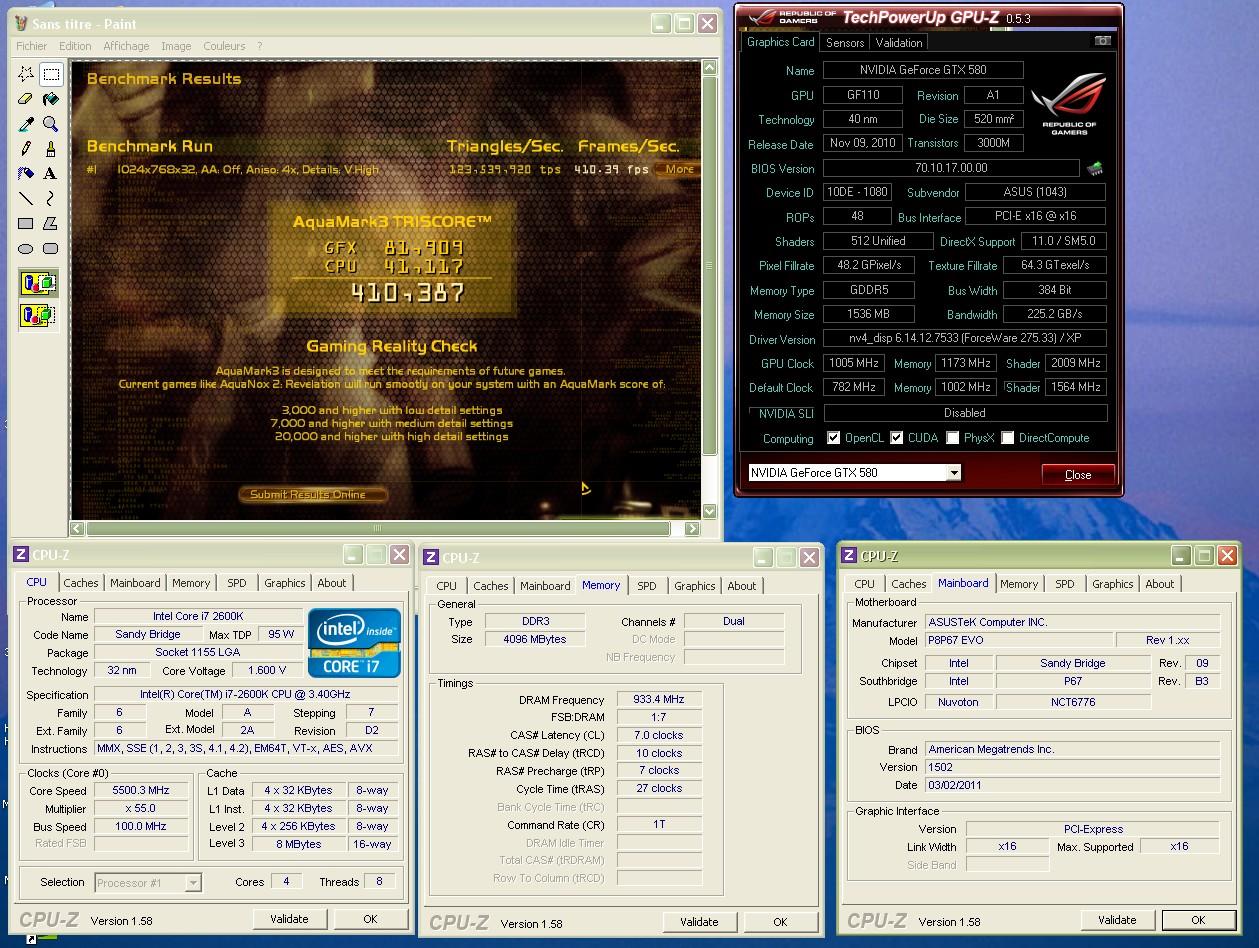
Task: Click Validate in the Mainboard CPU-Z window
Action: coord(1117,920)
